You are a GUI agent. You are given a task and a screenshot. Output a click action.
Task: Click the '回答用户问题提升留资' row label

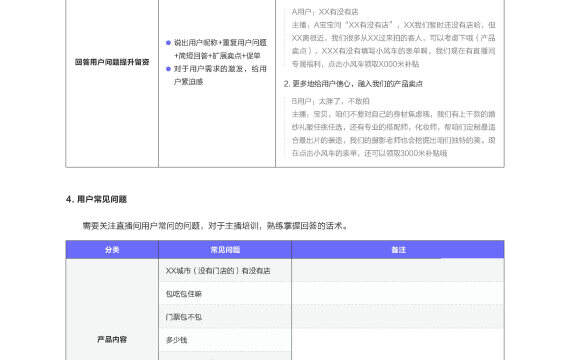coord(112,62)
